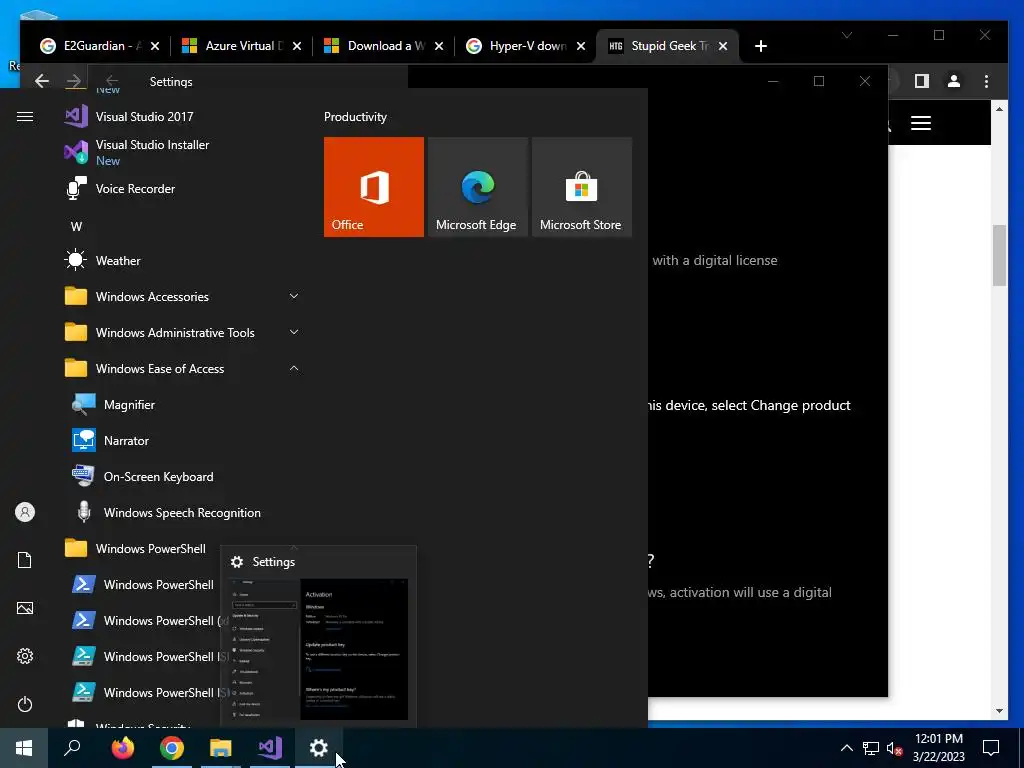Open user account icon in Start sidebar

pos(25,512)
